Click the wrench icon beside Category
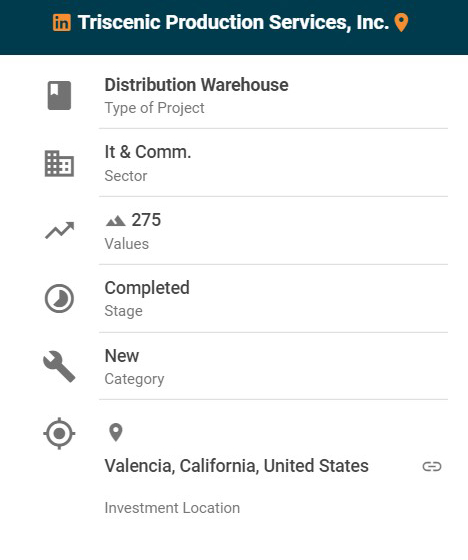468x560 pixels. (x=59, y=366)
